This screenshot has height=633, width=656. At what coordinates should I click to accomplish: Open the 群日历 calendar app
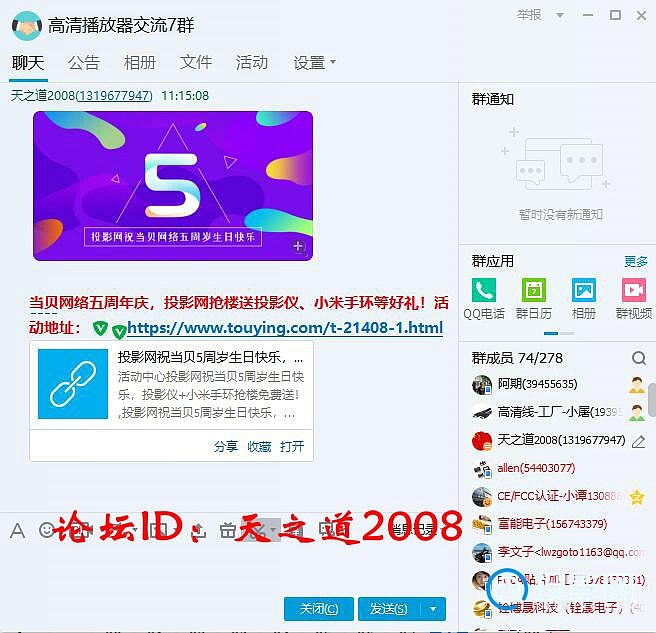click(x=534, y=290)
